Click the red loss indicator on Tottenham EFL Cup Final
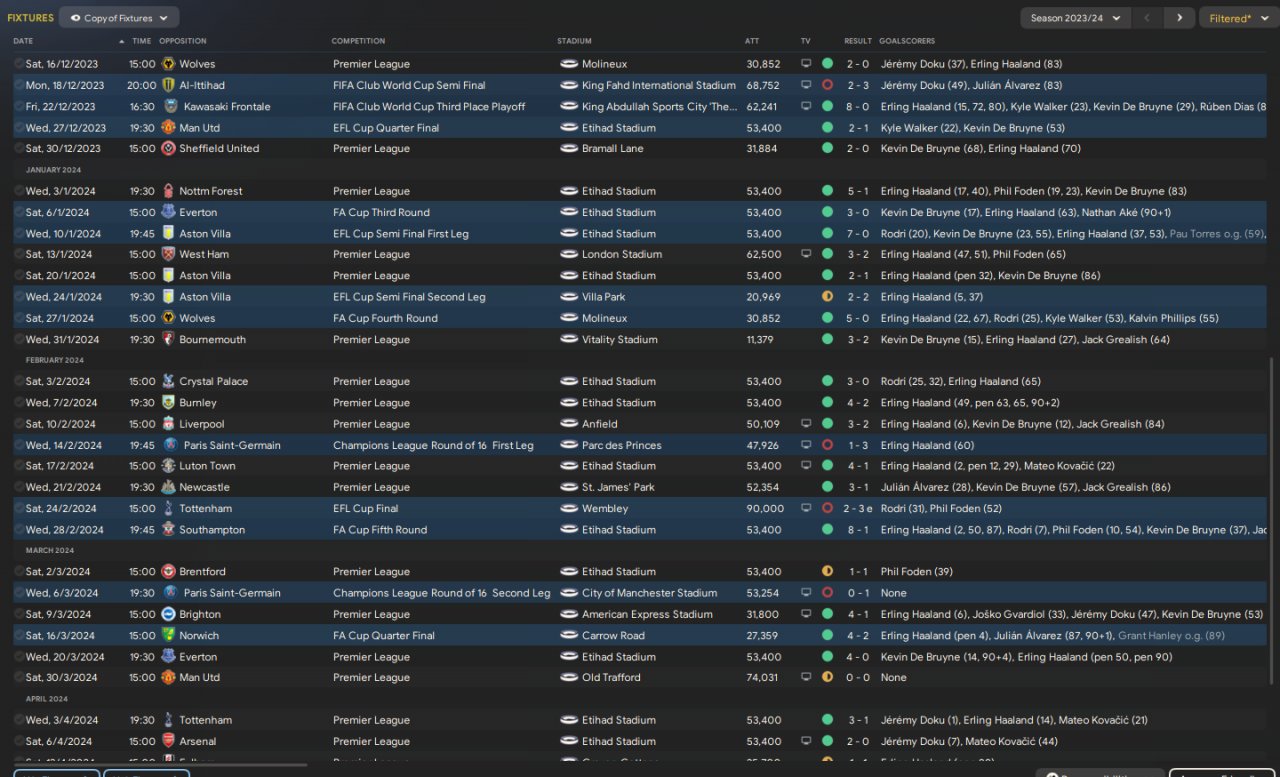This screenshot has height=777, width=1280. [827, 508]
